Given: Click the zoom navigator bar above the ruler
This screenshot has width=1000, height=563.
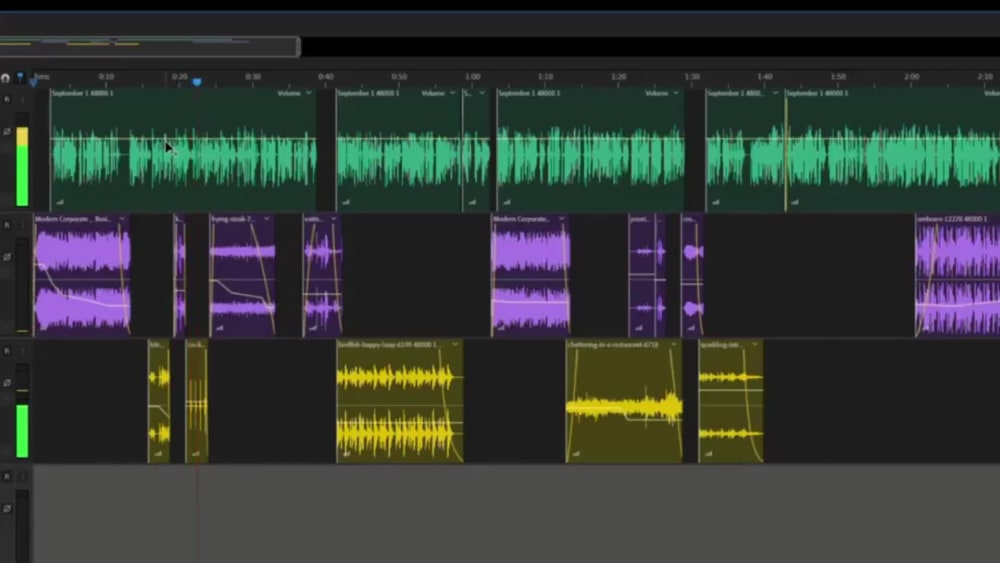Looking at the screenshot, I should tap(150, 47).
